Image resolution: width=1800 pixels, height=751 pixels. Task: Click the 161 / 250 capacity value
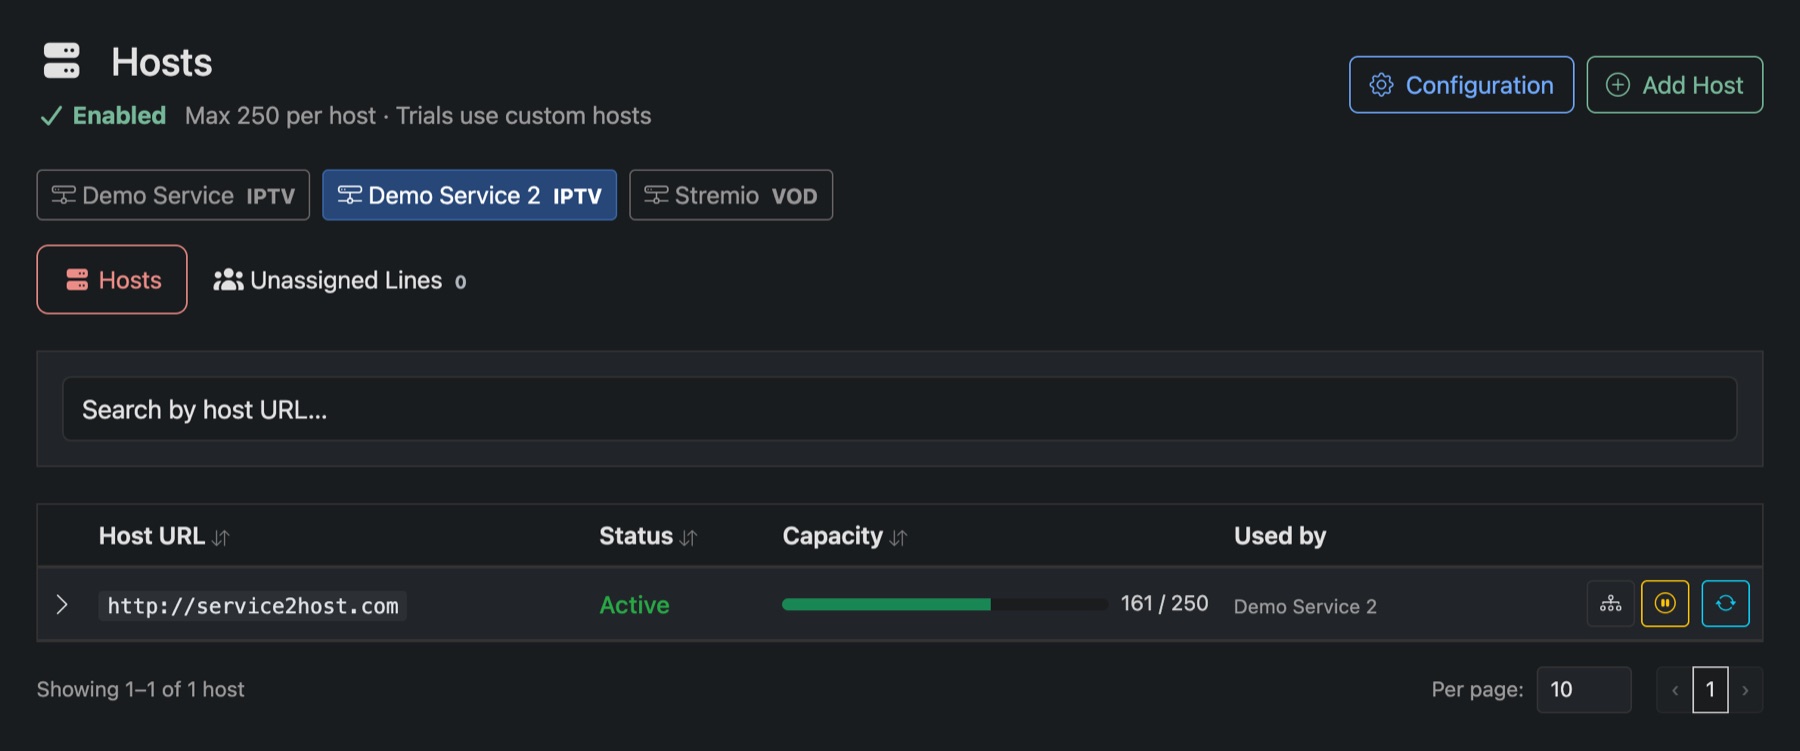pos(1165,604)
